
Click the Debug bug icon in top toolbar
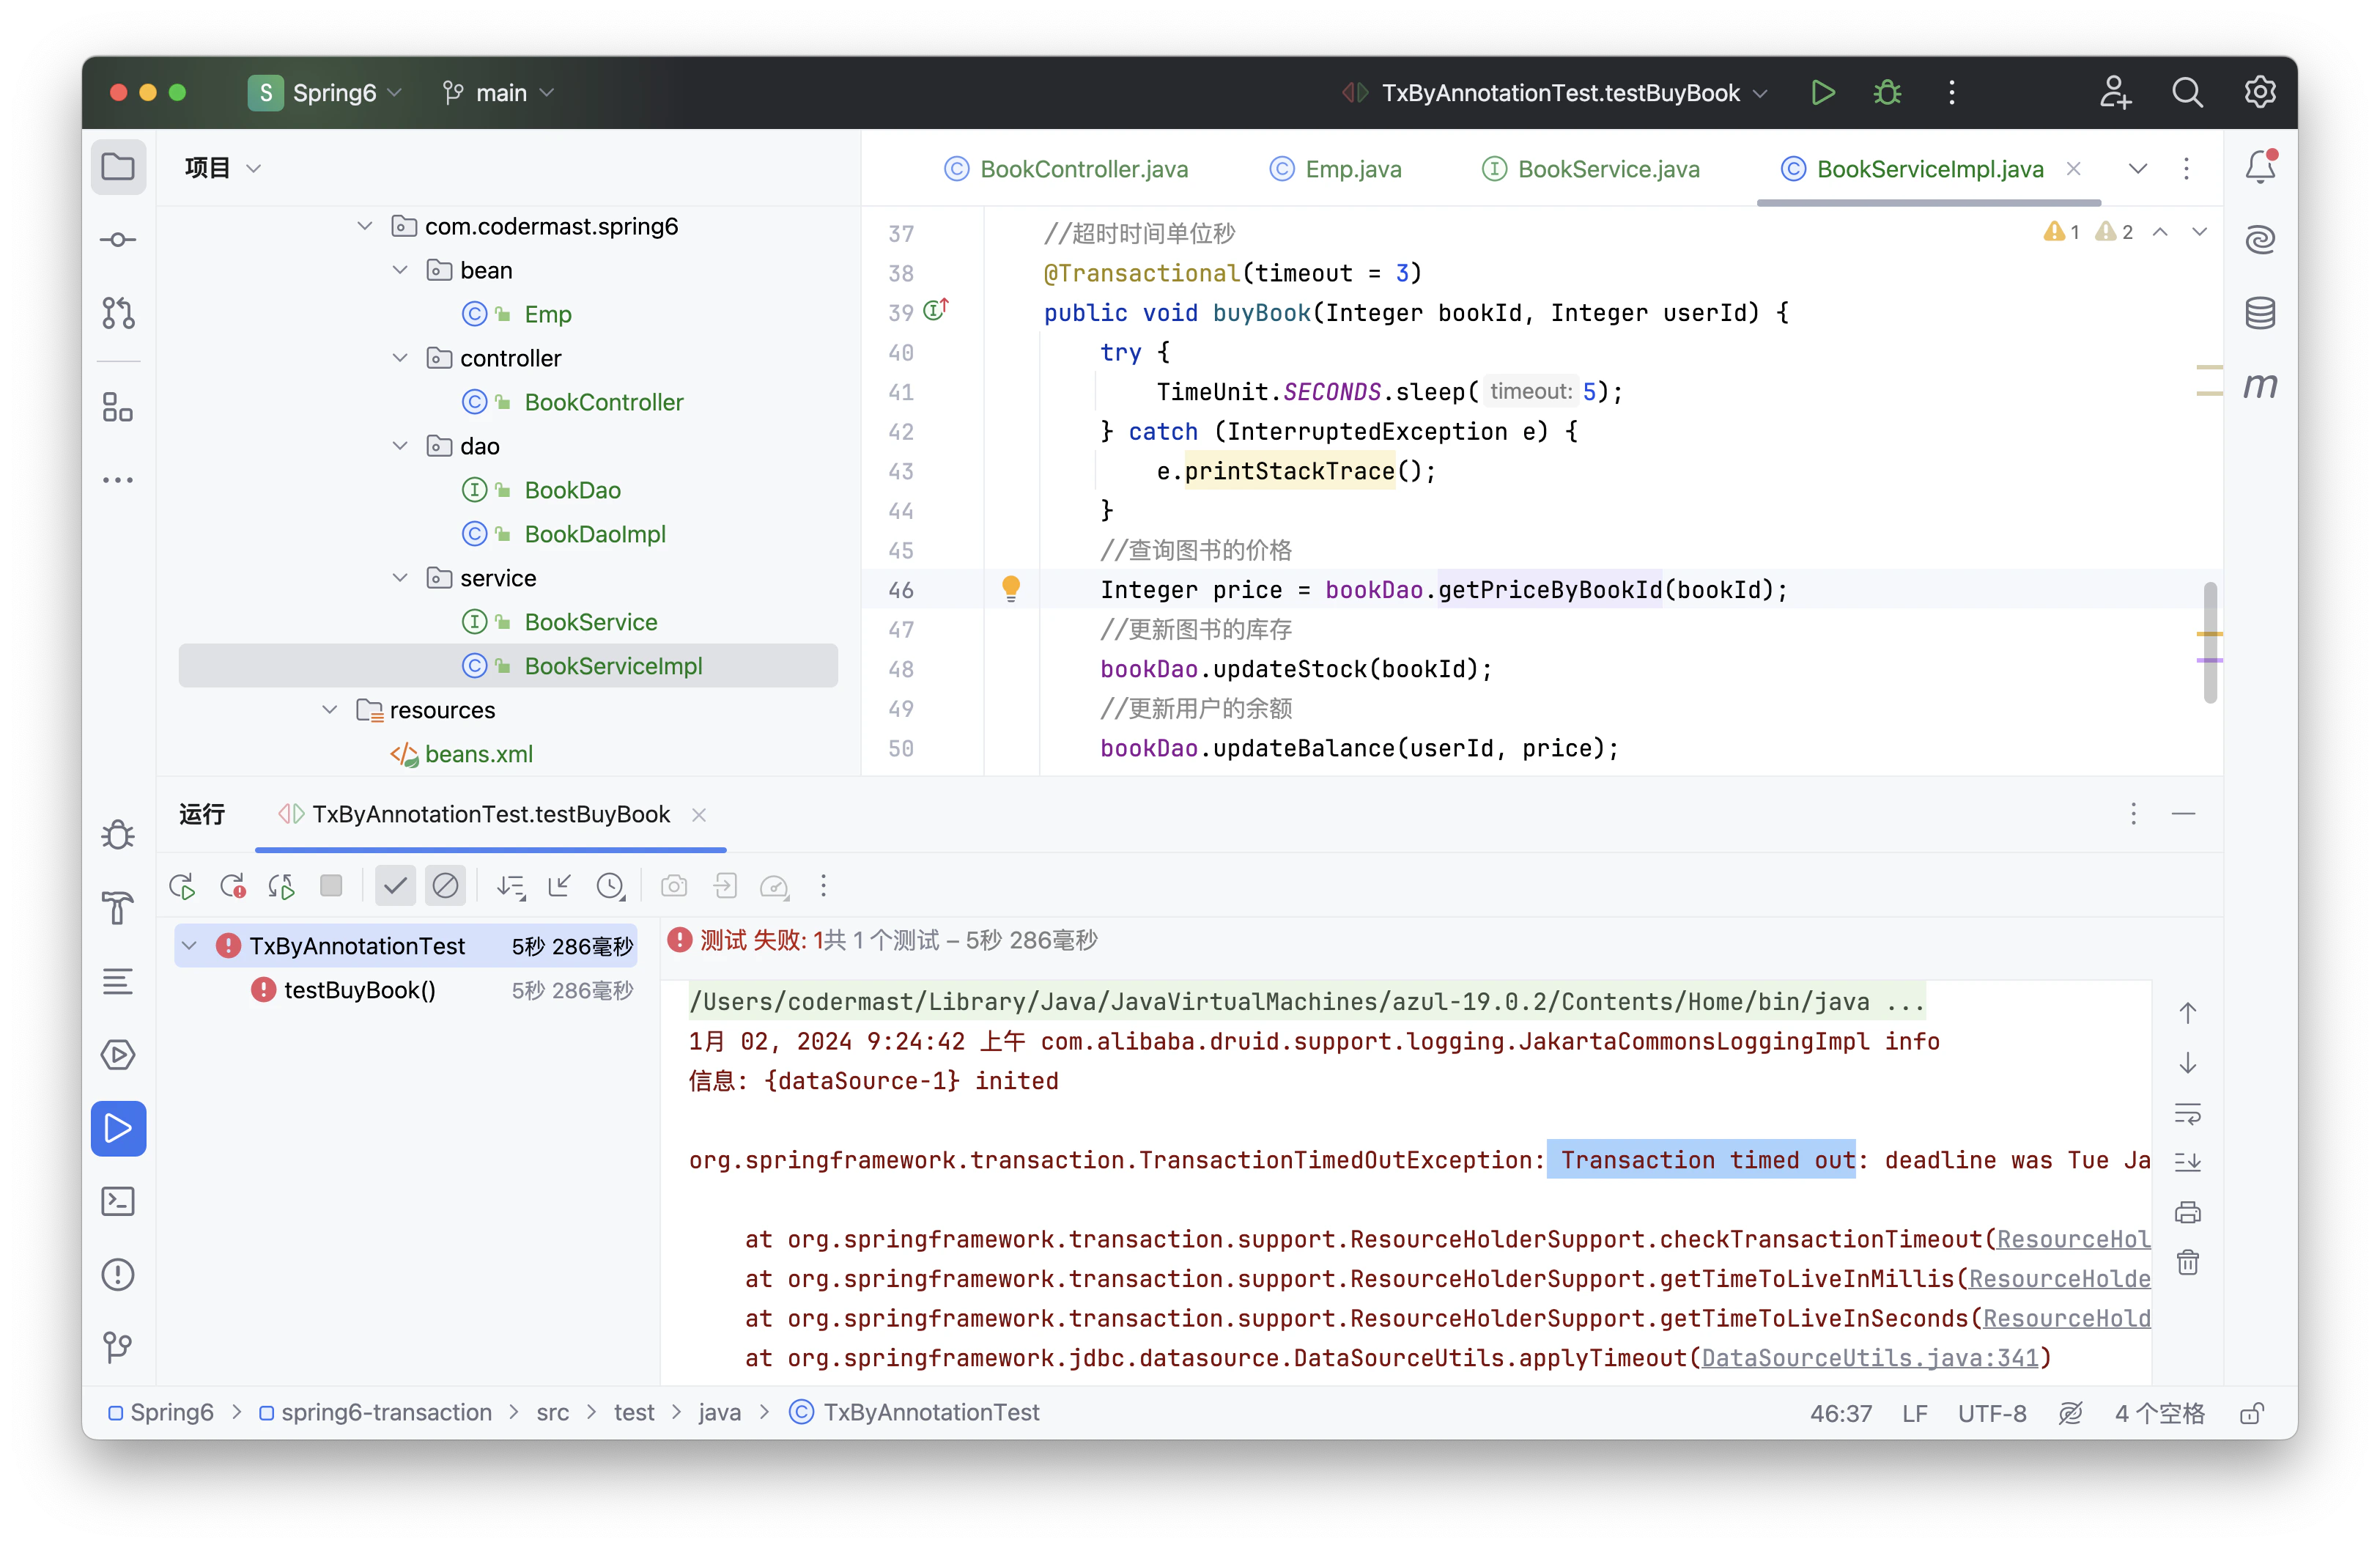click(x=1887, y=93)
